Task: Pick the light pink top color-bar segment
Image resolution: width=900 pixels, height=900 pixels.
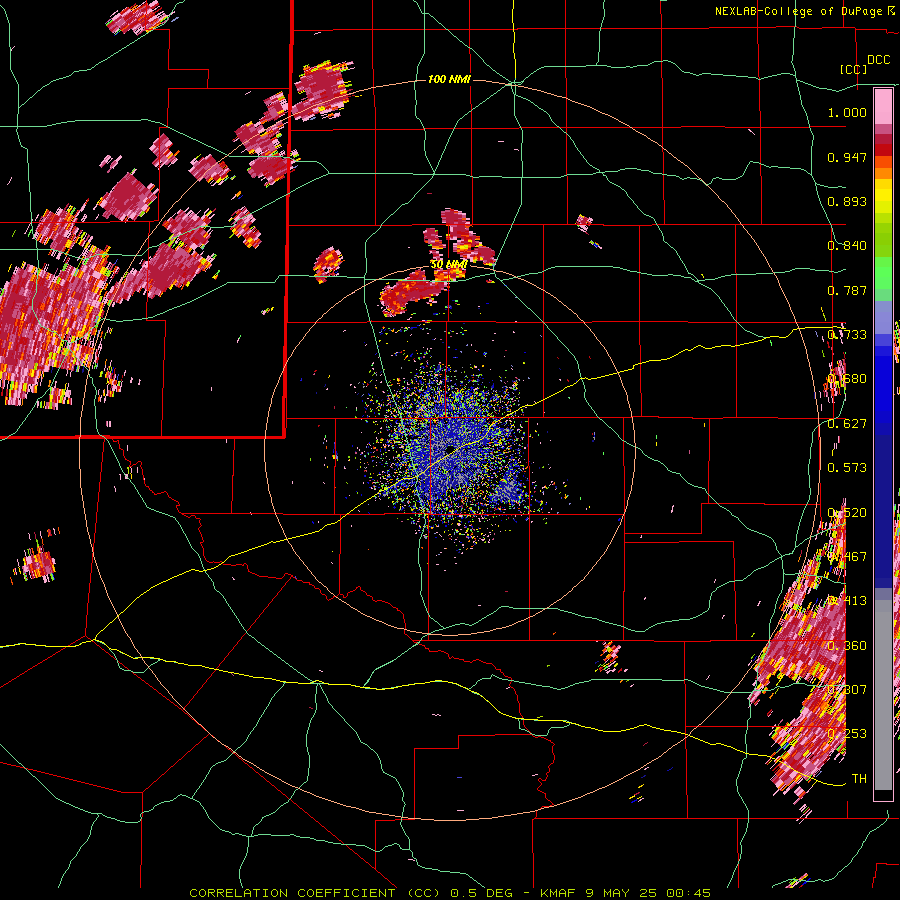Action: 883,107
